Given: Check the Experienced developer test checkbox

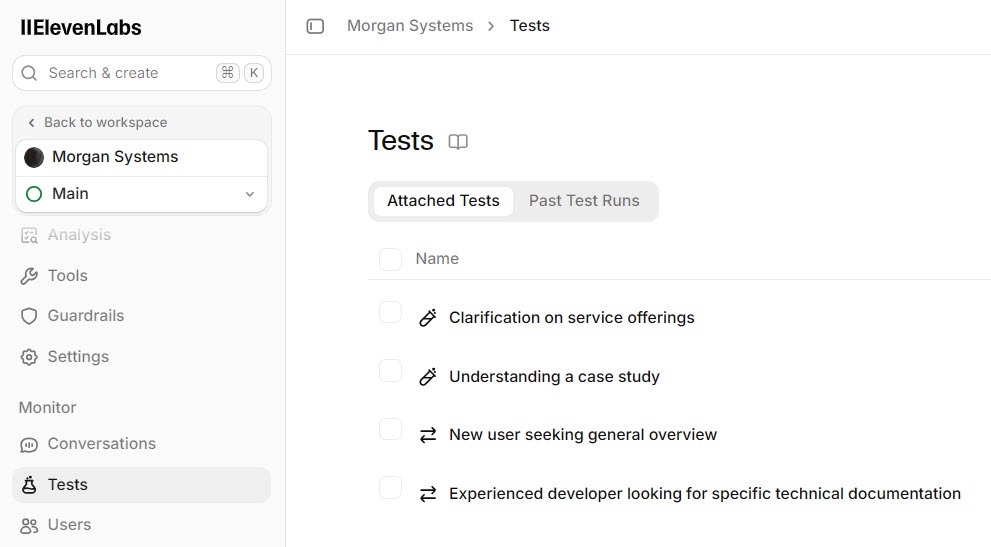Looking at the screenshot, I should click(390, 488).
